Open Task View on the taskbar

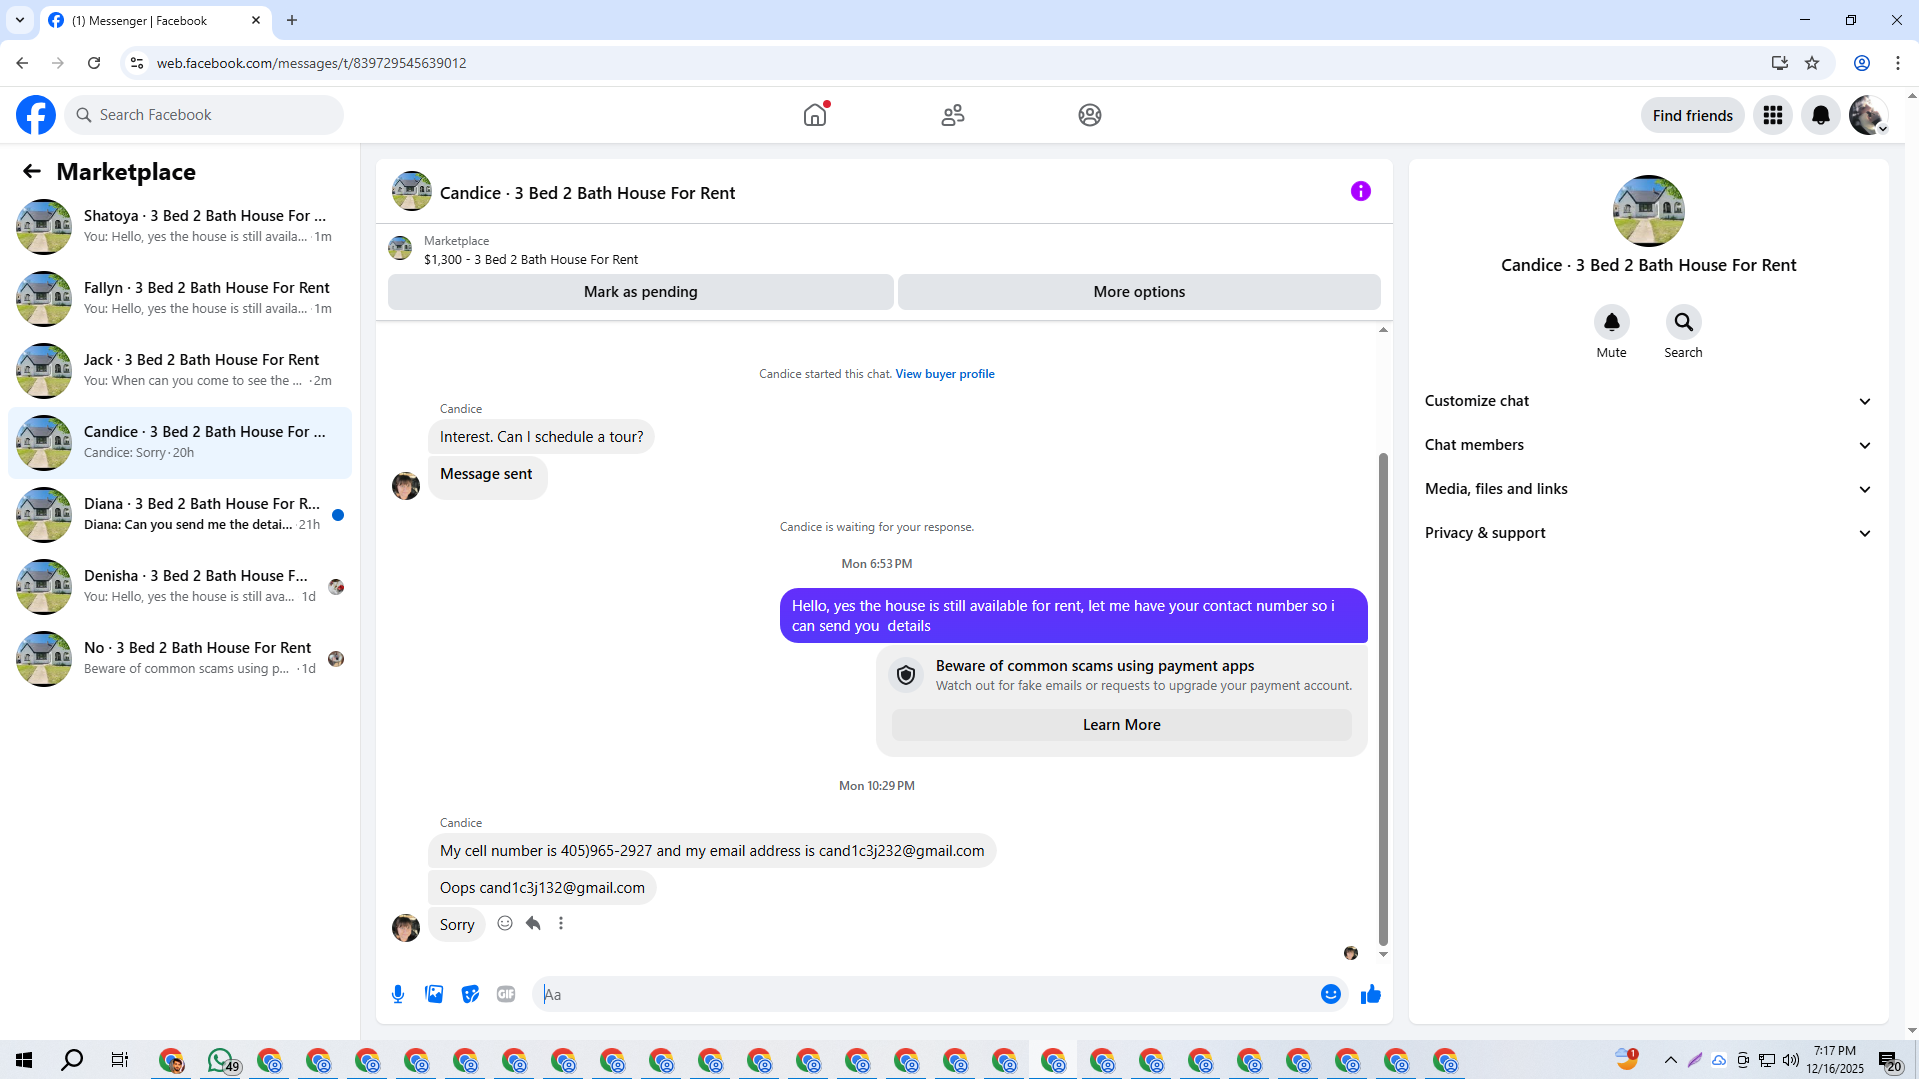[x=119, y=1060]
